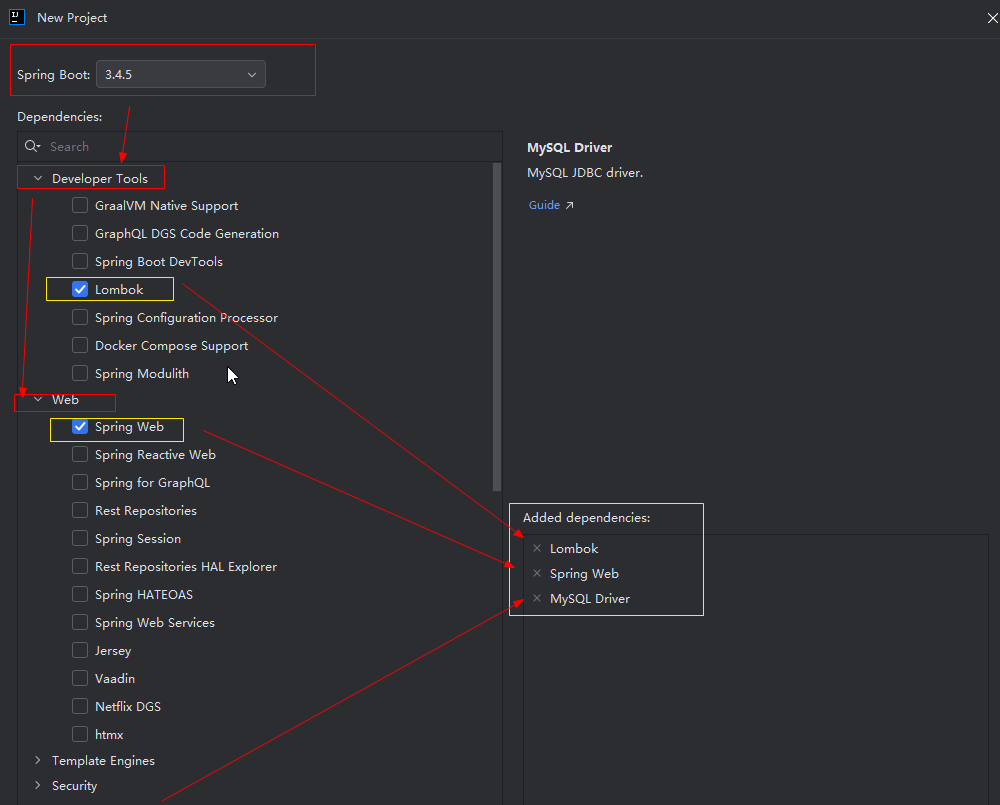Enable Spring for GraphQL checkbox
This screenshot has width=1000, height=805.
coord(80,483)
